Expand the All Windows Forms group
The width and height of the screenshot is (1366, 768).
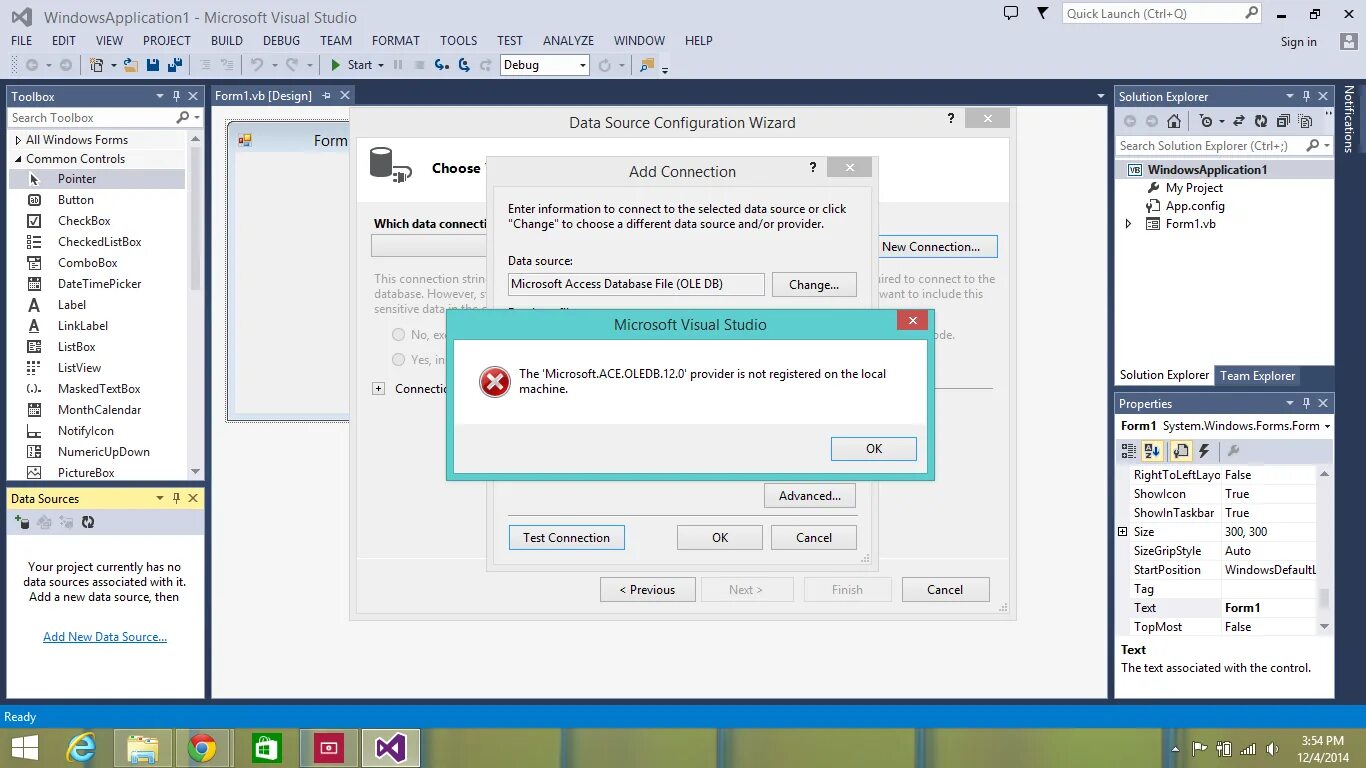(17, 140)
